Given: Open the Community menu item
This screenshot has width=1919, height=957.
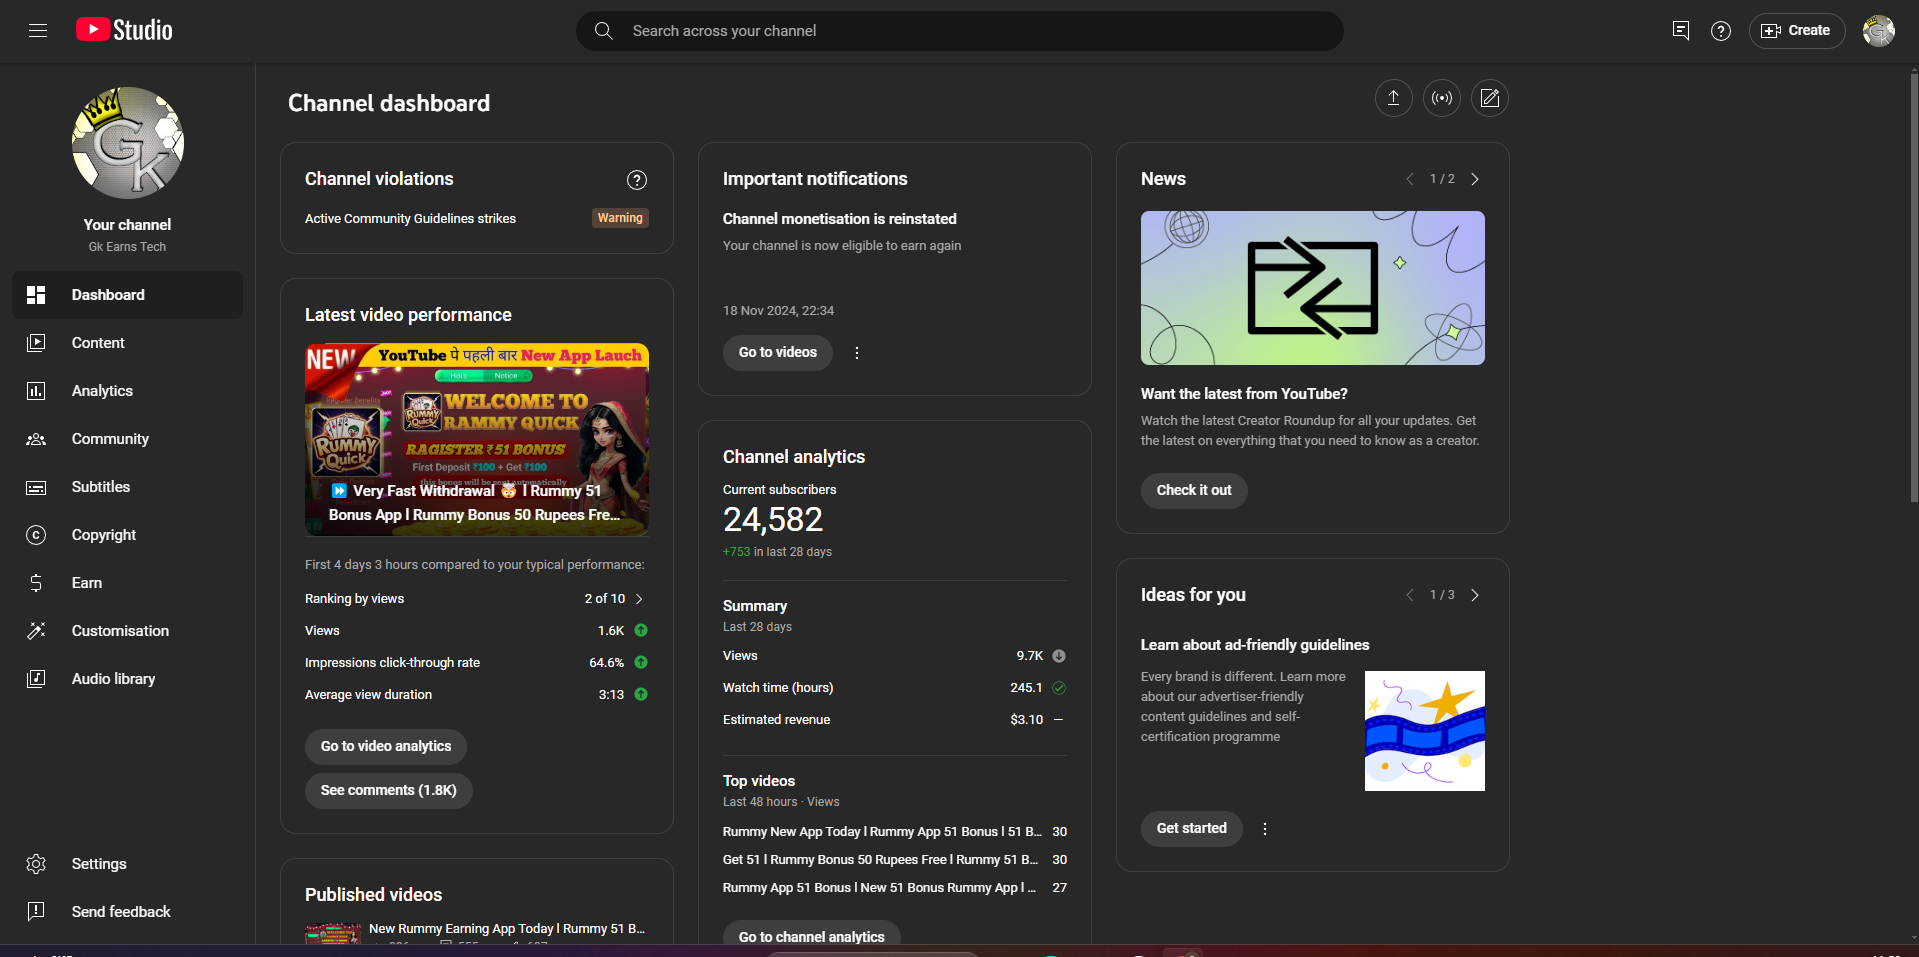Looking at the screenshot, I should [127, 439].
